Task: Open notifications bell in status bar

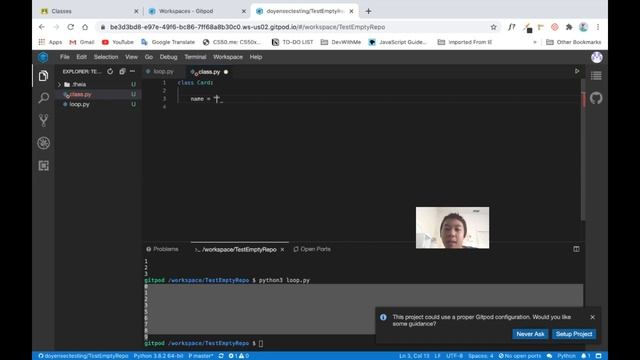Action: (x=586, y=356)
